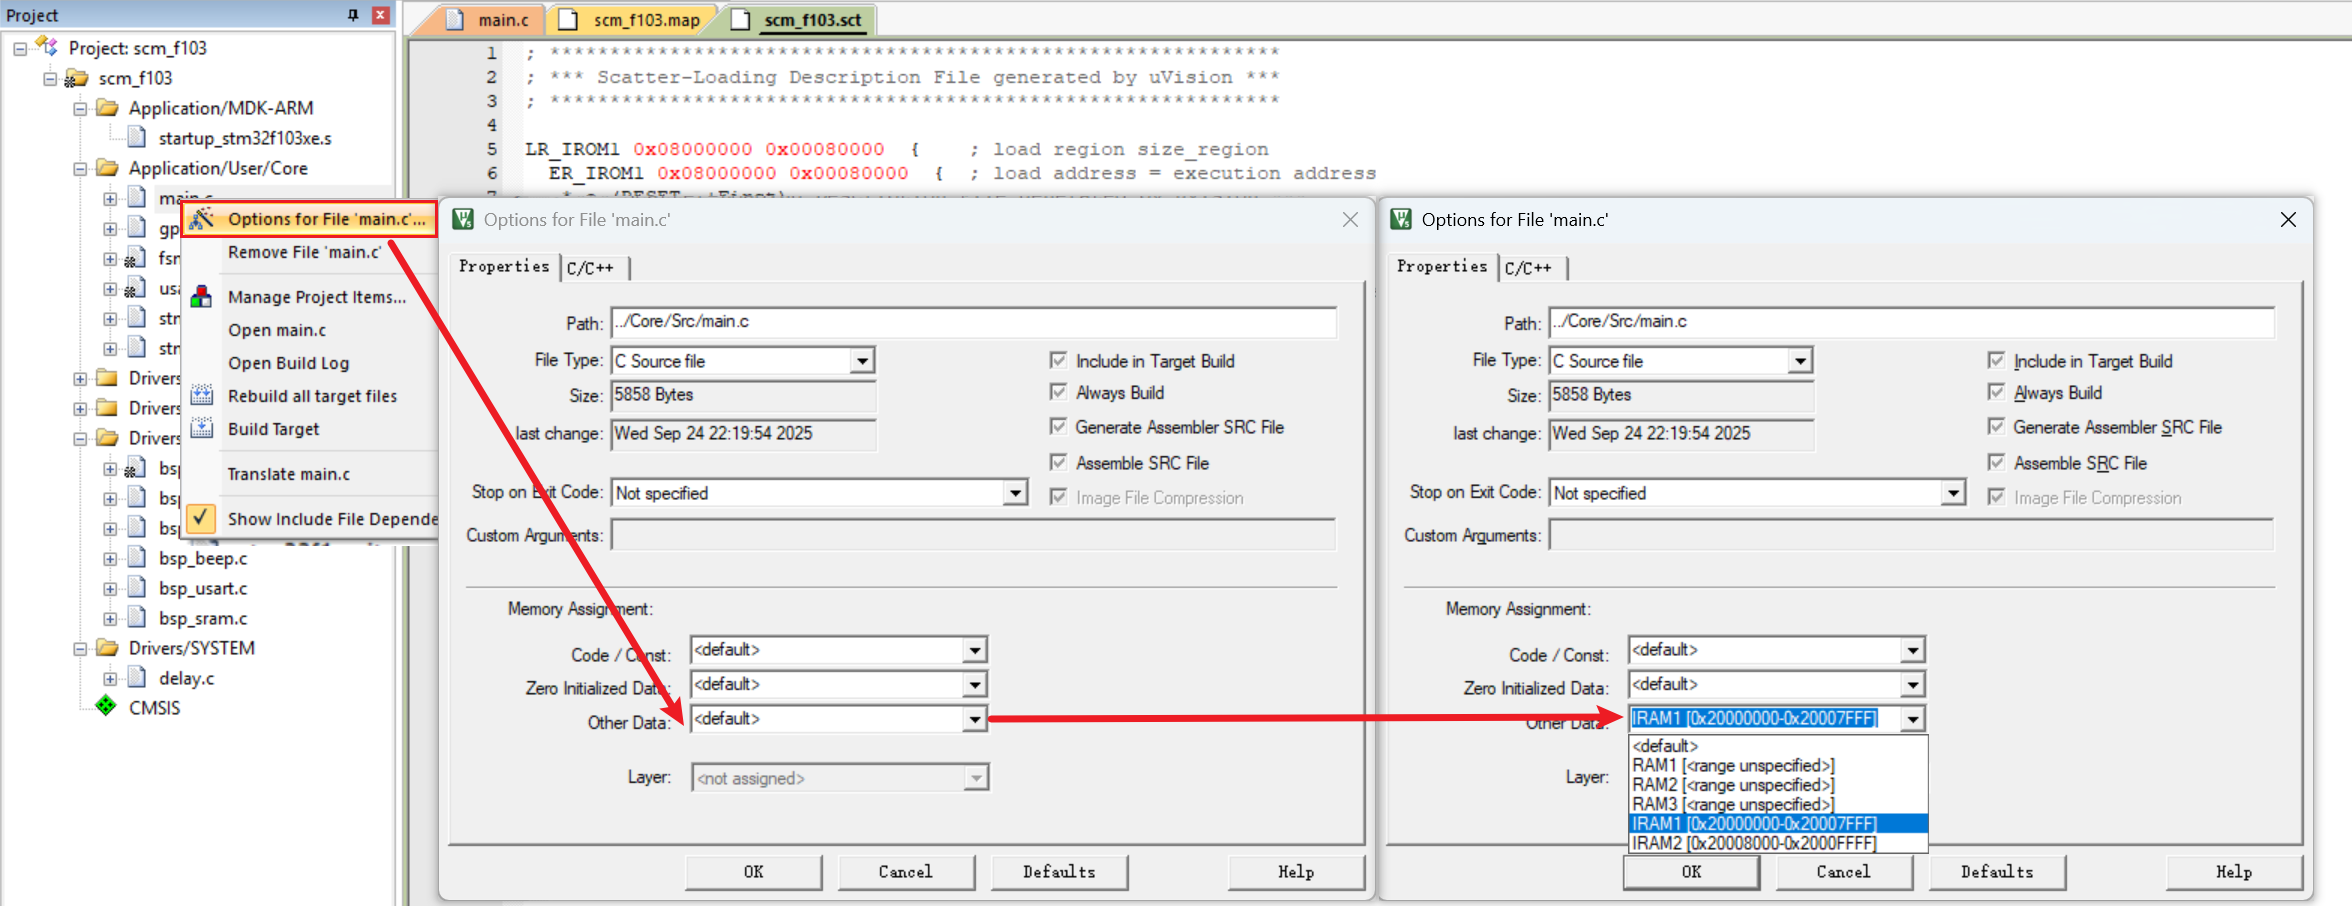
Task: Select Translate main.c from context menu
Action: (289, 474)
